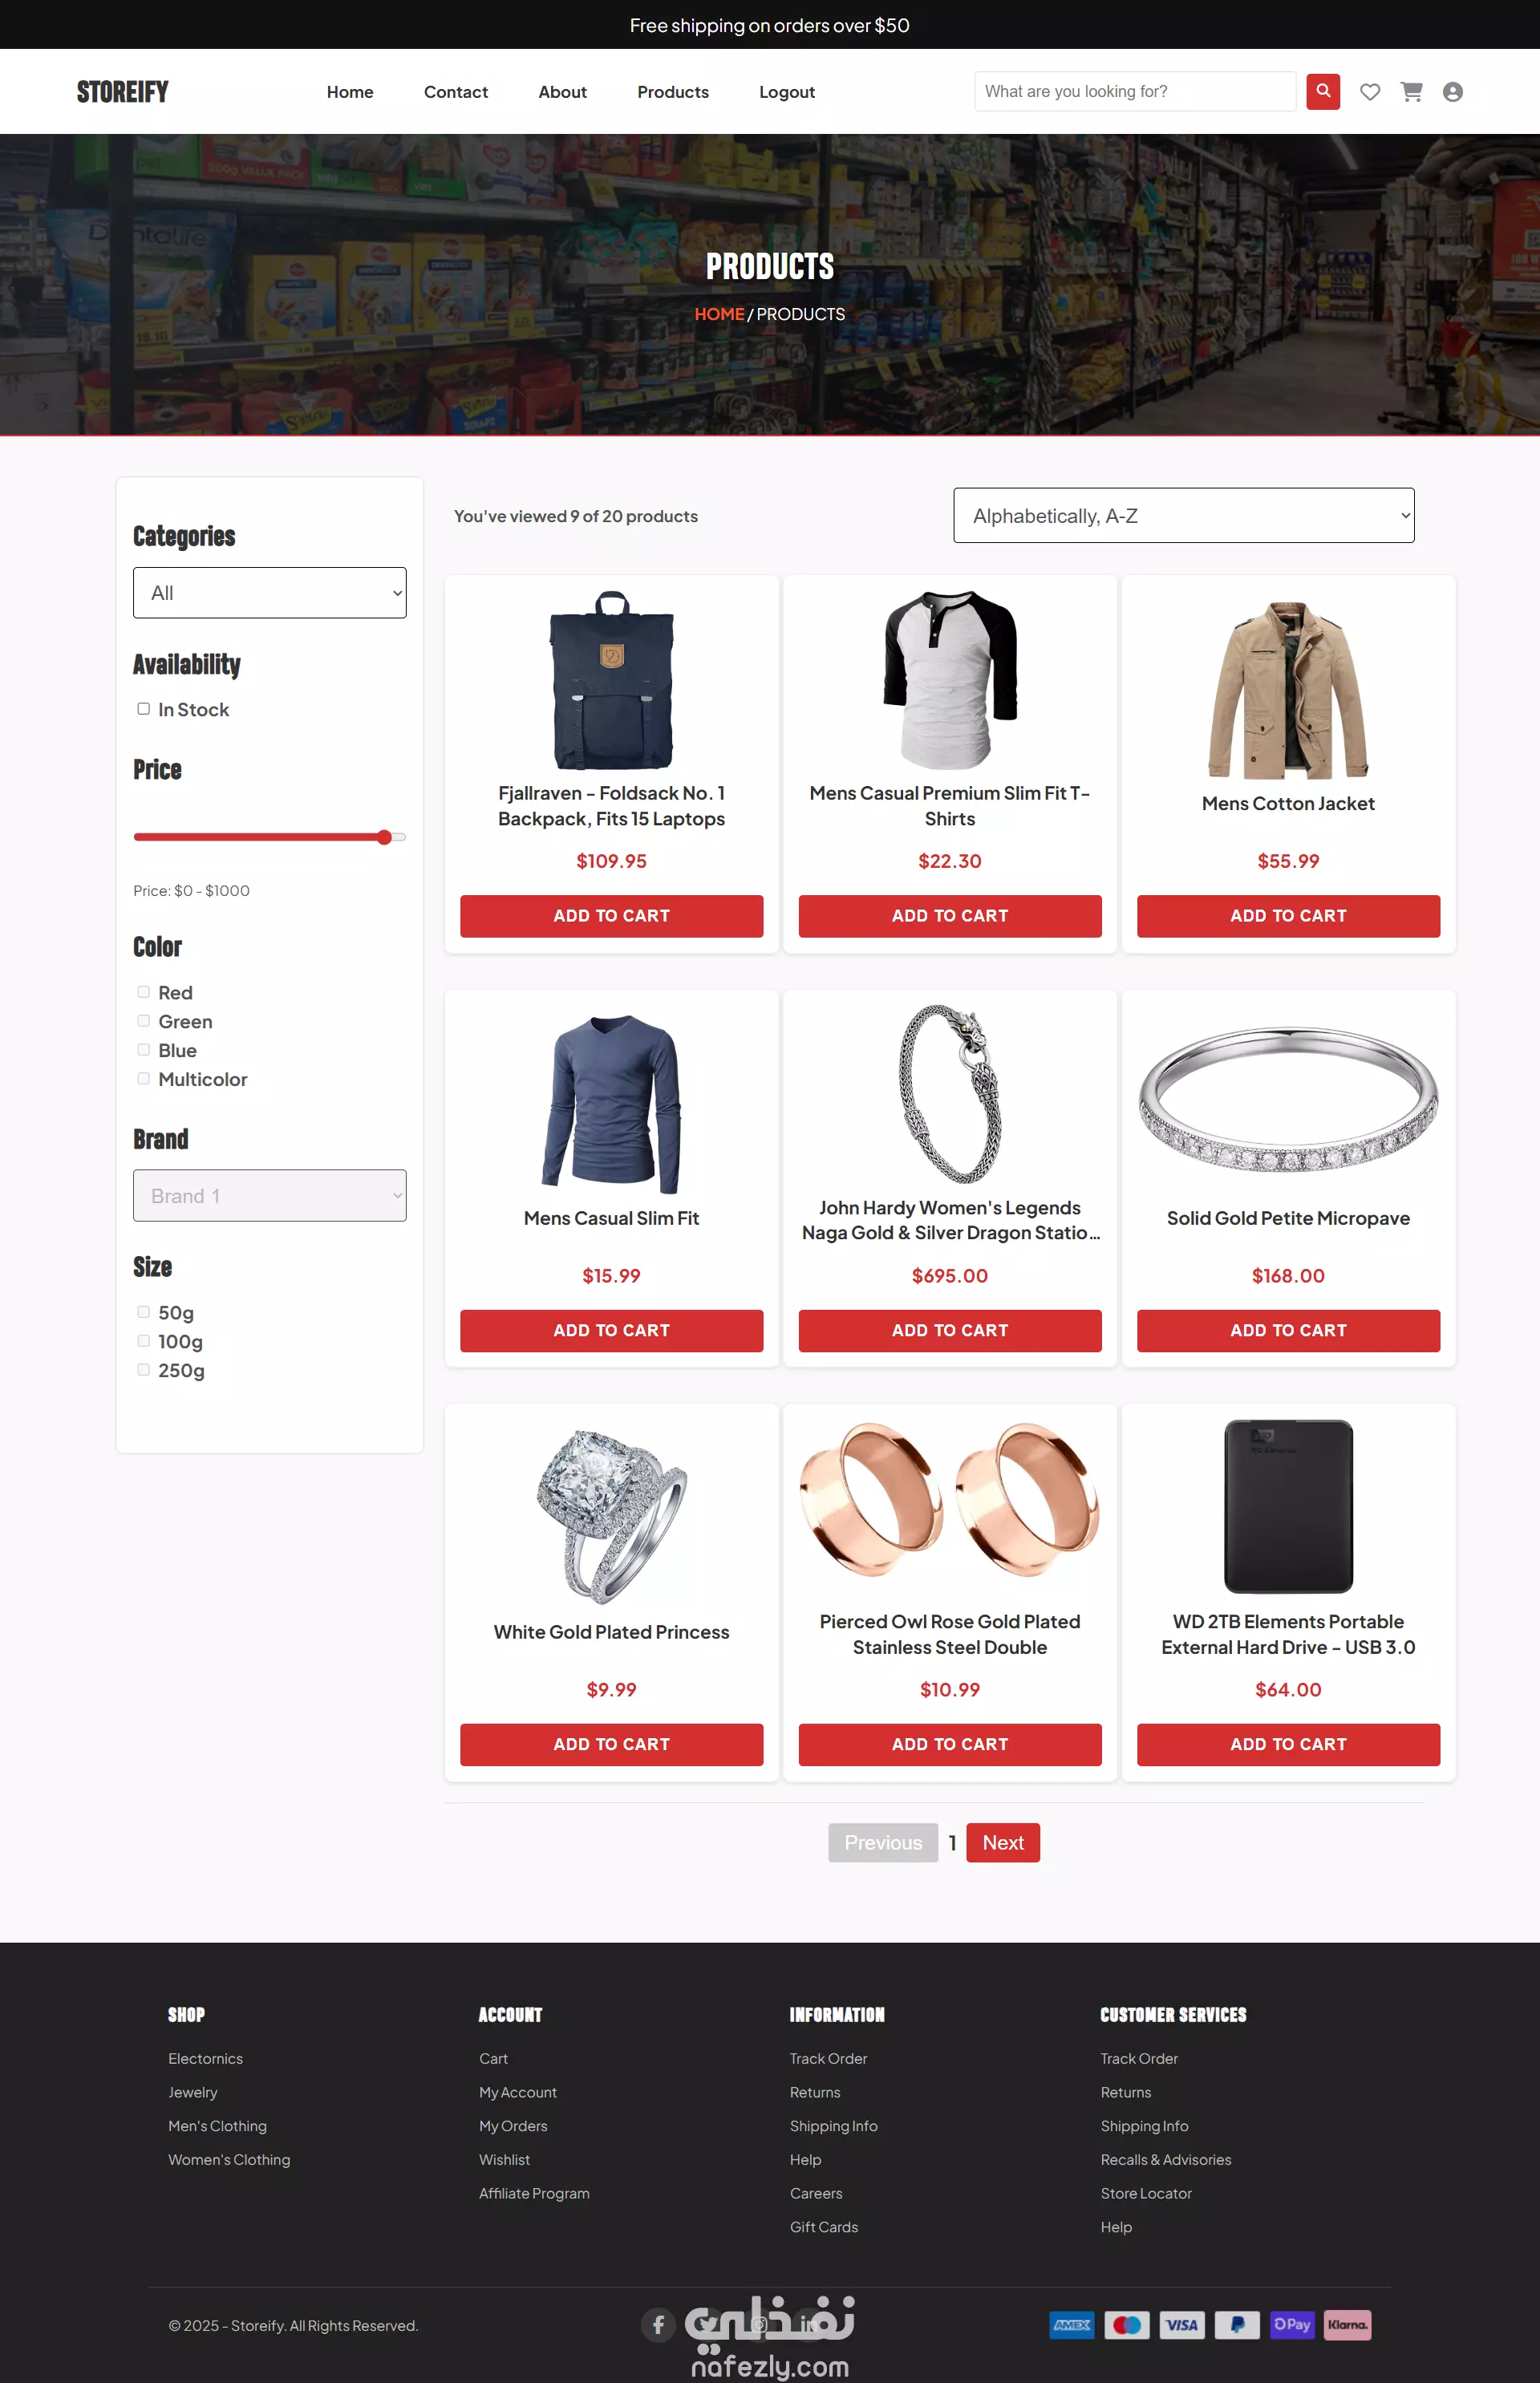The width and height of the screenshot is (1540, 2383).
Task: Open the Alphabetically, A-Z sort dropdown
Action: (x=1184, y=516)
